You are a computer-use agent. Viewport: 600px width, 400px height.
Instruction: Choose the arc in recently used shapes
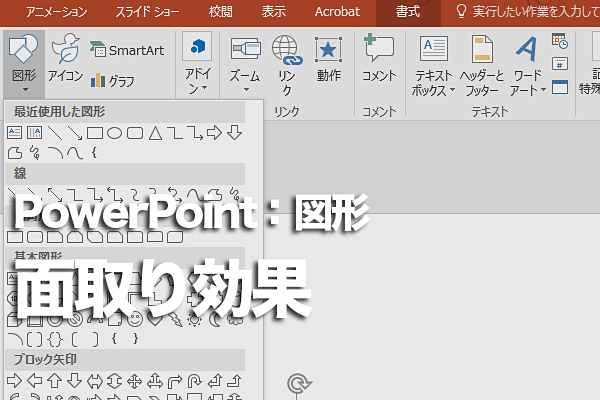point(56,153)
